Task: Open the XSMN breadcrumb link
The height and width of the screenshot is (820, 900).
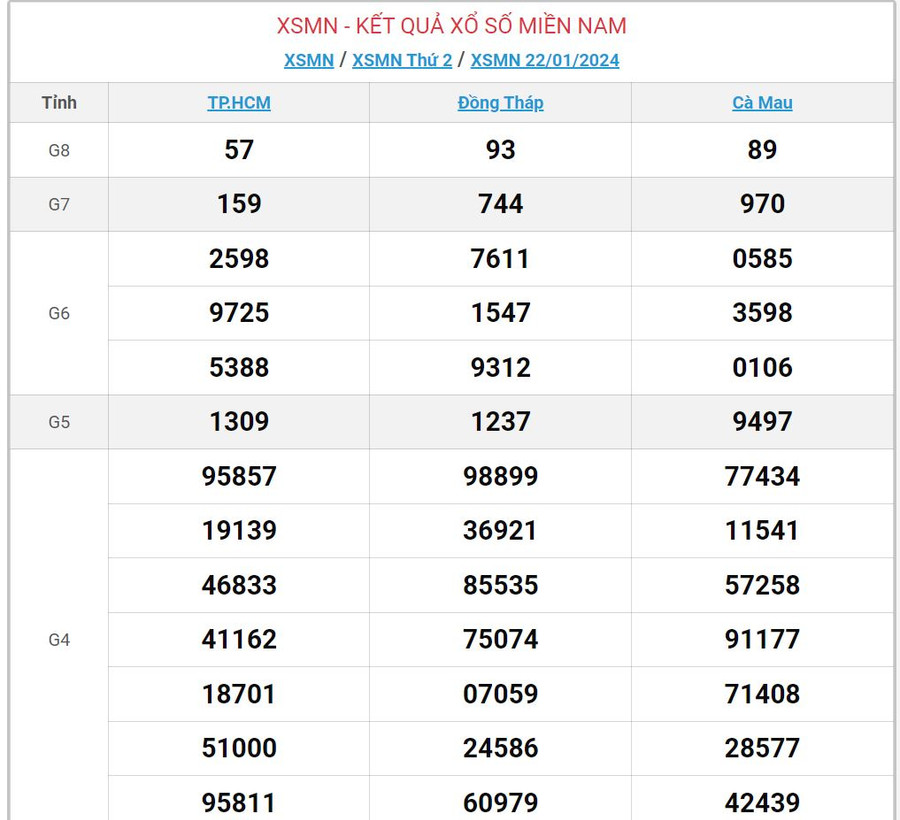Action: pos(308,60)
